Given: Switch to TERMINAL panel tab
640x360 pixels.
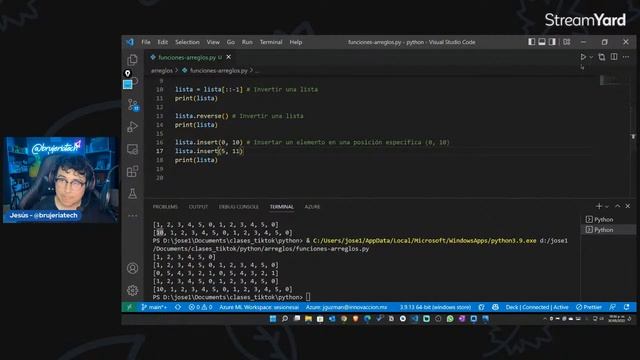Looking at the screenshot, I should coord(282,207).
